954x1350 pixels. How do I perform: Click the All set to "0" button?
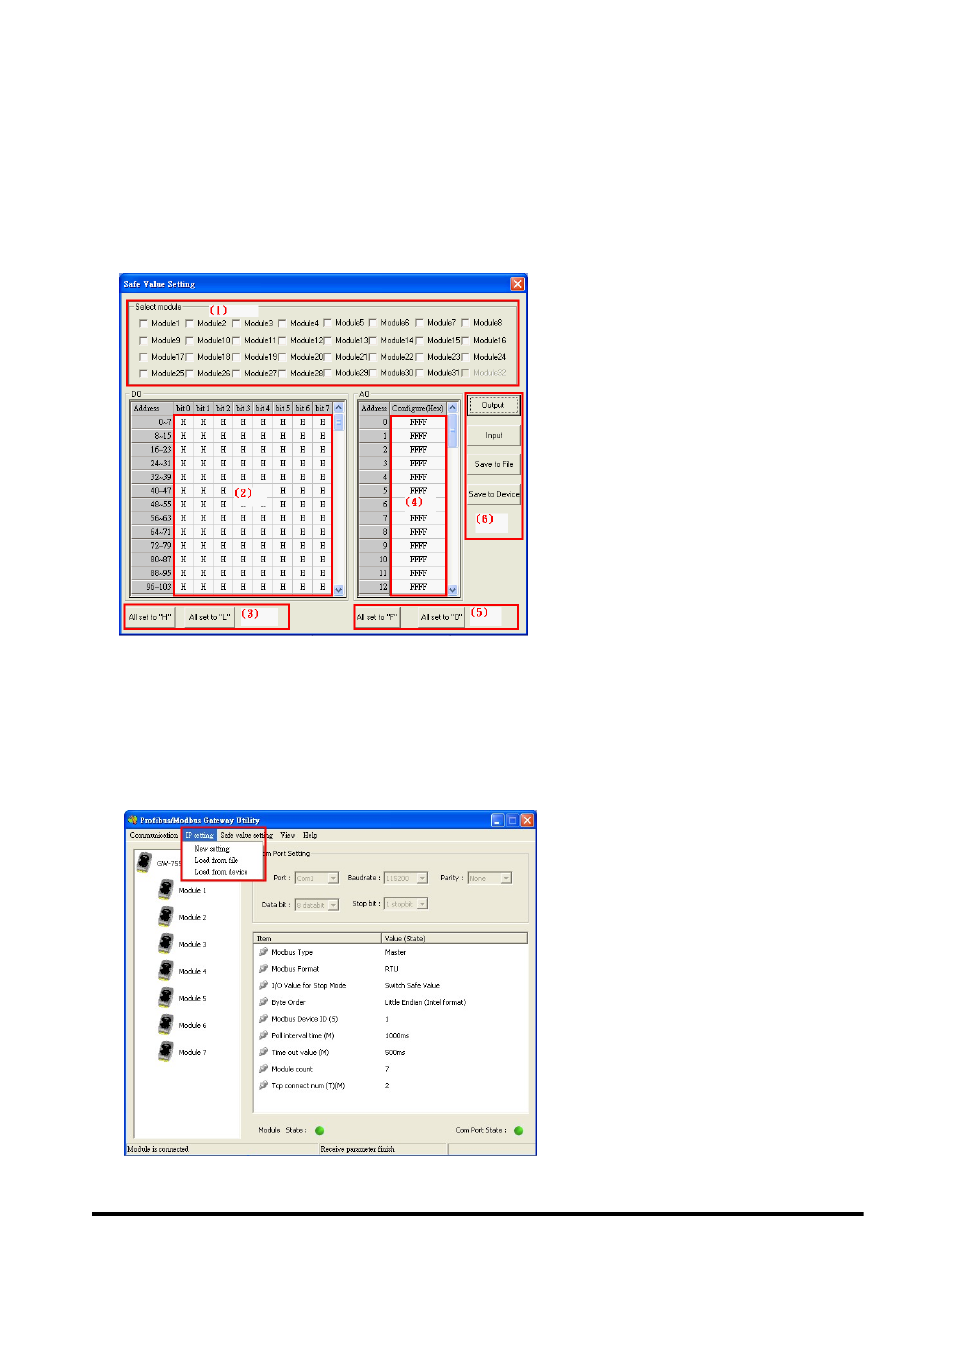coord(441,617)
